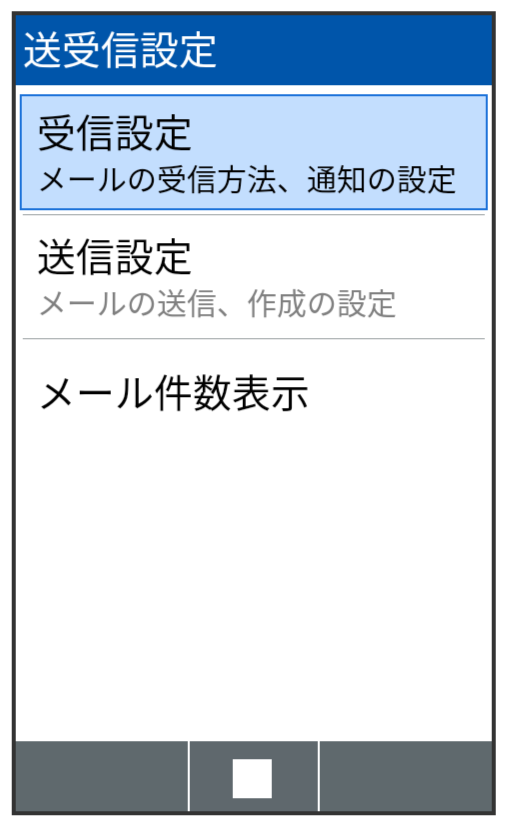Tap the left softkey at bottom bar
507x826 pixels.
[101, 777]
